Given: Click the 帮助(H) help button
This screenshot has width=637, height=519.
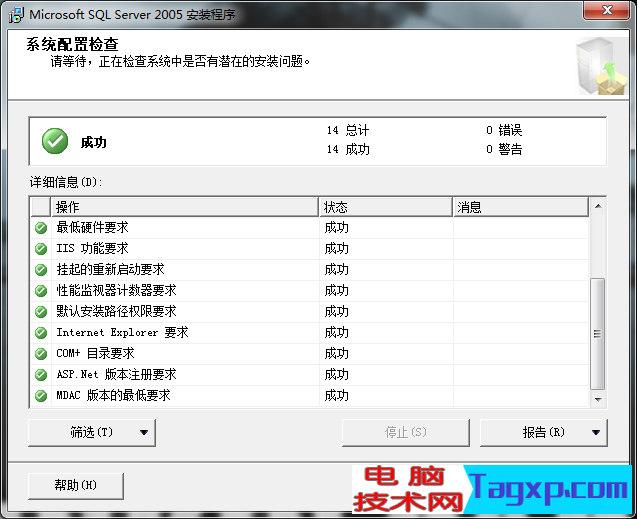Looking at the screenshot, I should coord(76,486).
